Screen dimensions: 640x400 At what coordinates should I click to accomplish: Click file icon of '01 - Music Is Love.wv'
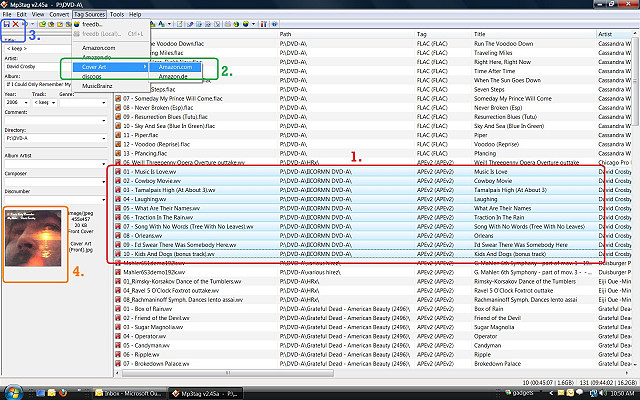[118, 172]
